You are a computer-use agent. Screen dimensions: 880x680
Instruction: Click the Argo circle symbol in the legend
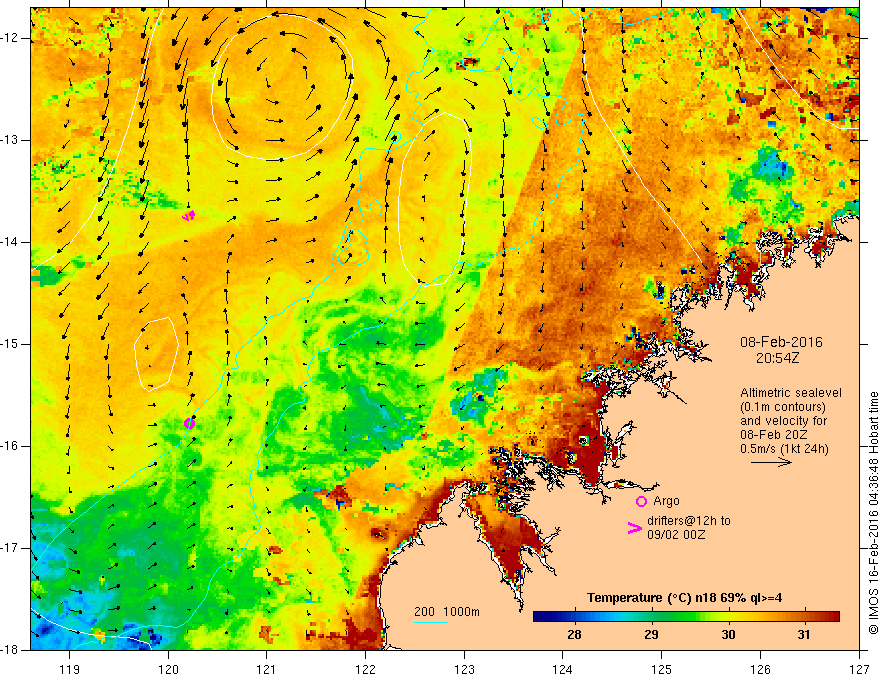[x=641, y=501]
